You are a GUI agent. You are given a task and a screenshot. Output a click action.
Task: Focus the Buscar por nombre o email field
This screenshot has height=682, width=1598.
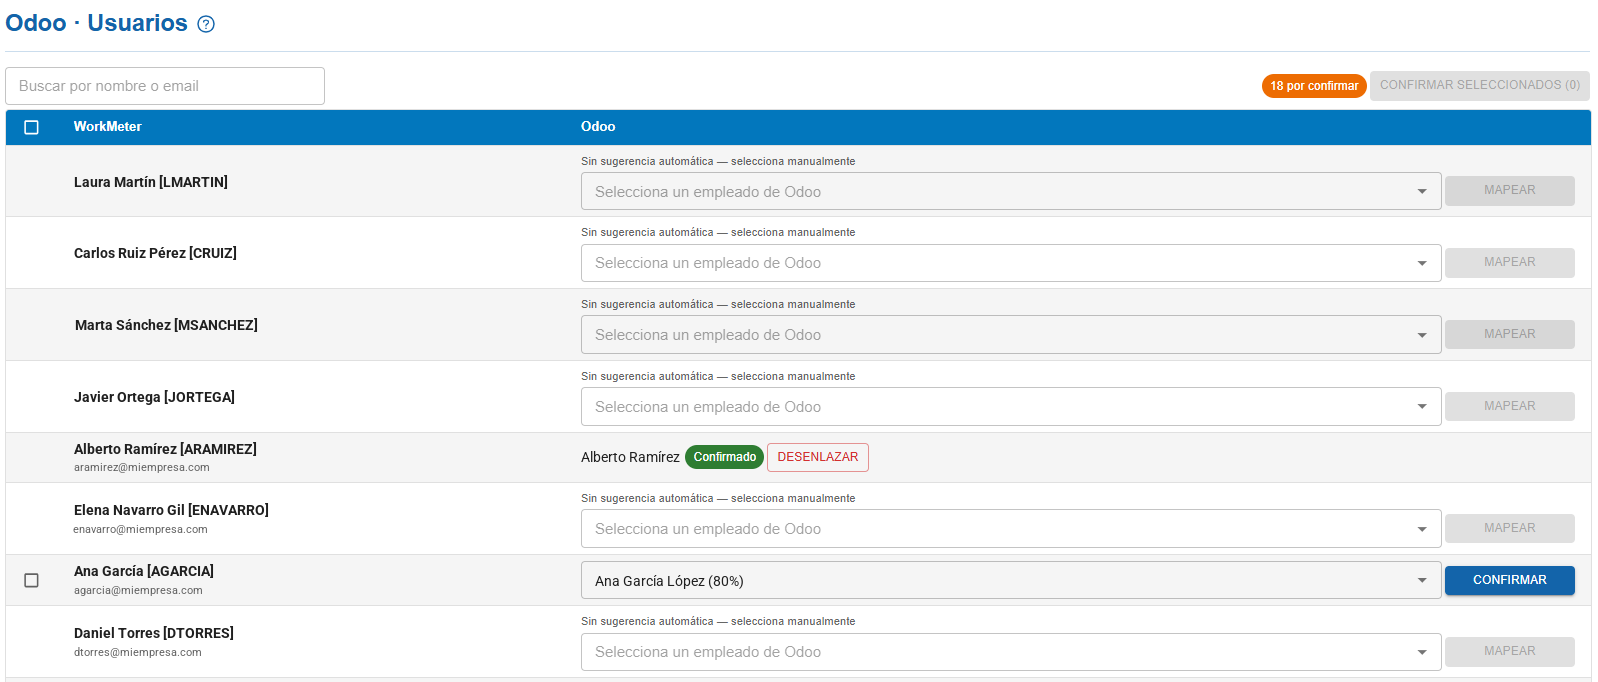165,86
